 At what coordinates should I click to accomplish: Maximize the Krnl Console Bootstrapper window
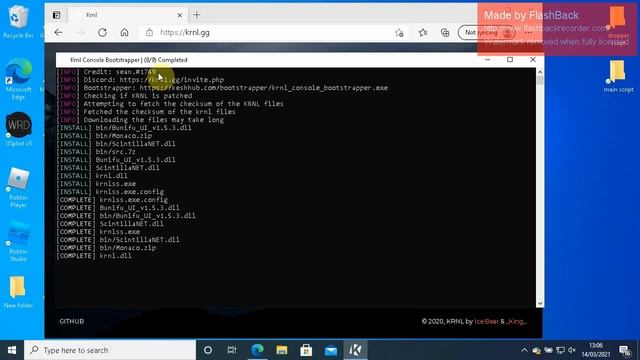click(510, 60)
